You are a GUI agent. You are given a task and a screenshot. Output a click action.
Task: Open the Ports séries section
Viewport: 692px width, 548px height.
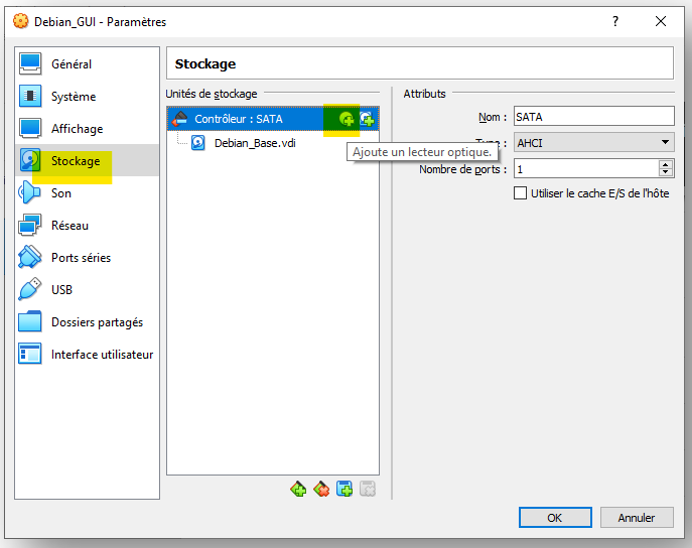87,258
